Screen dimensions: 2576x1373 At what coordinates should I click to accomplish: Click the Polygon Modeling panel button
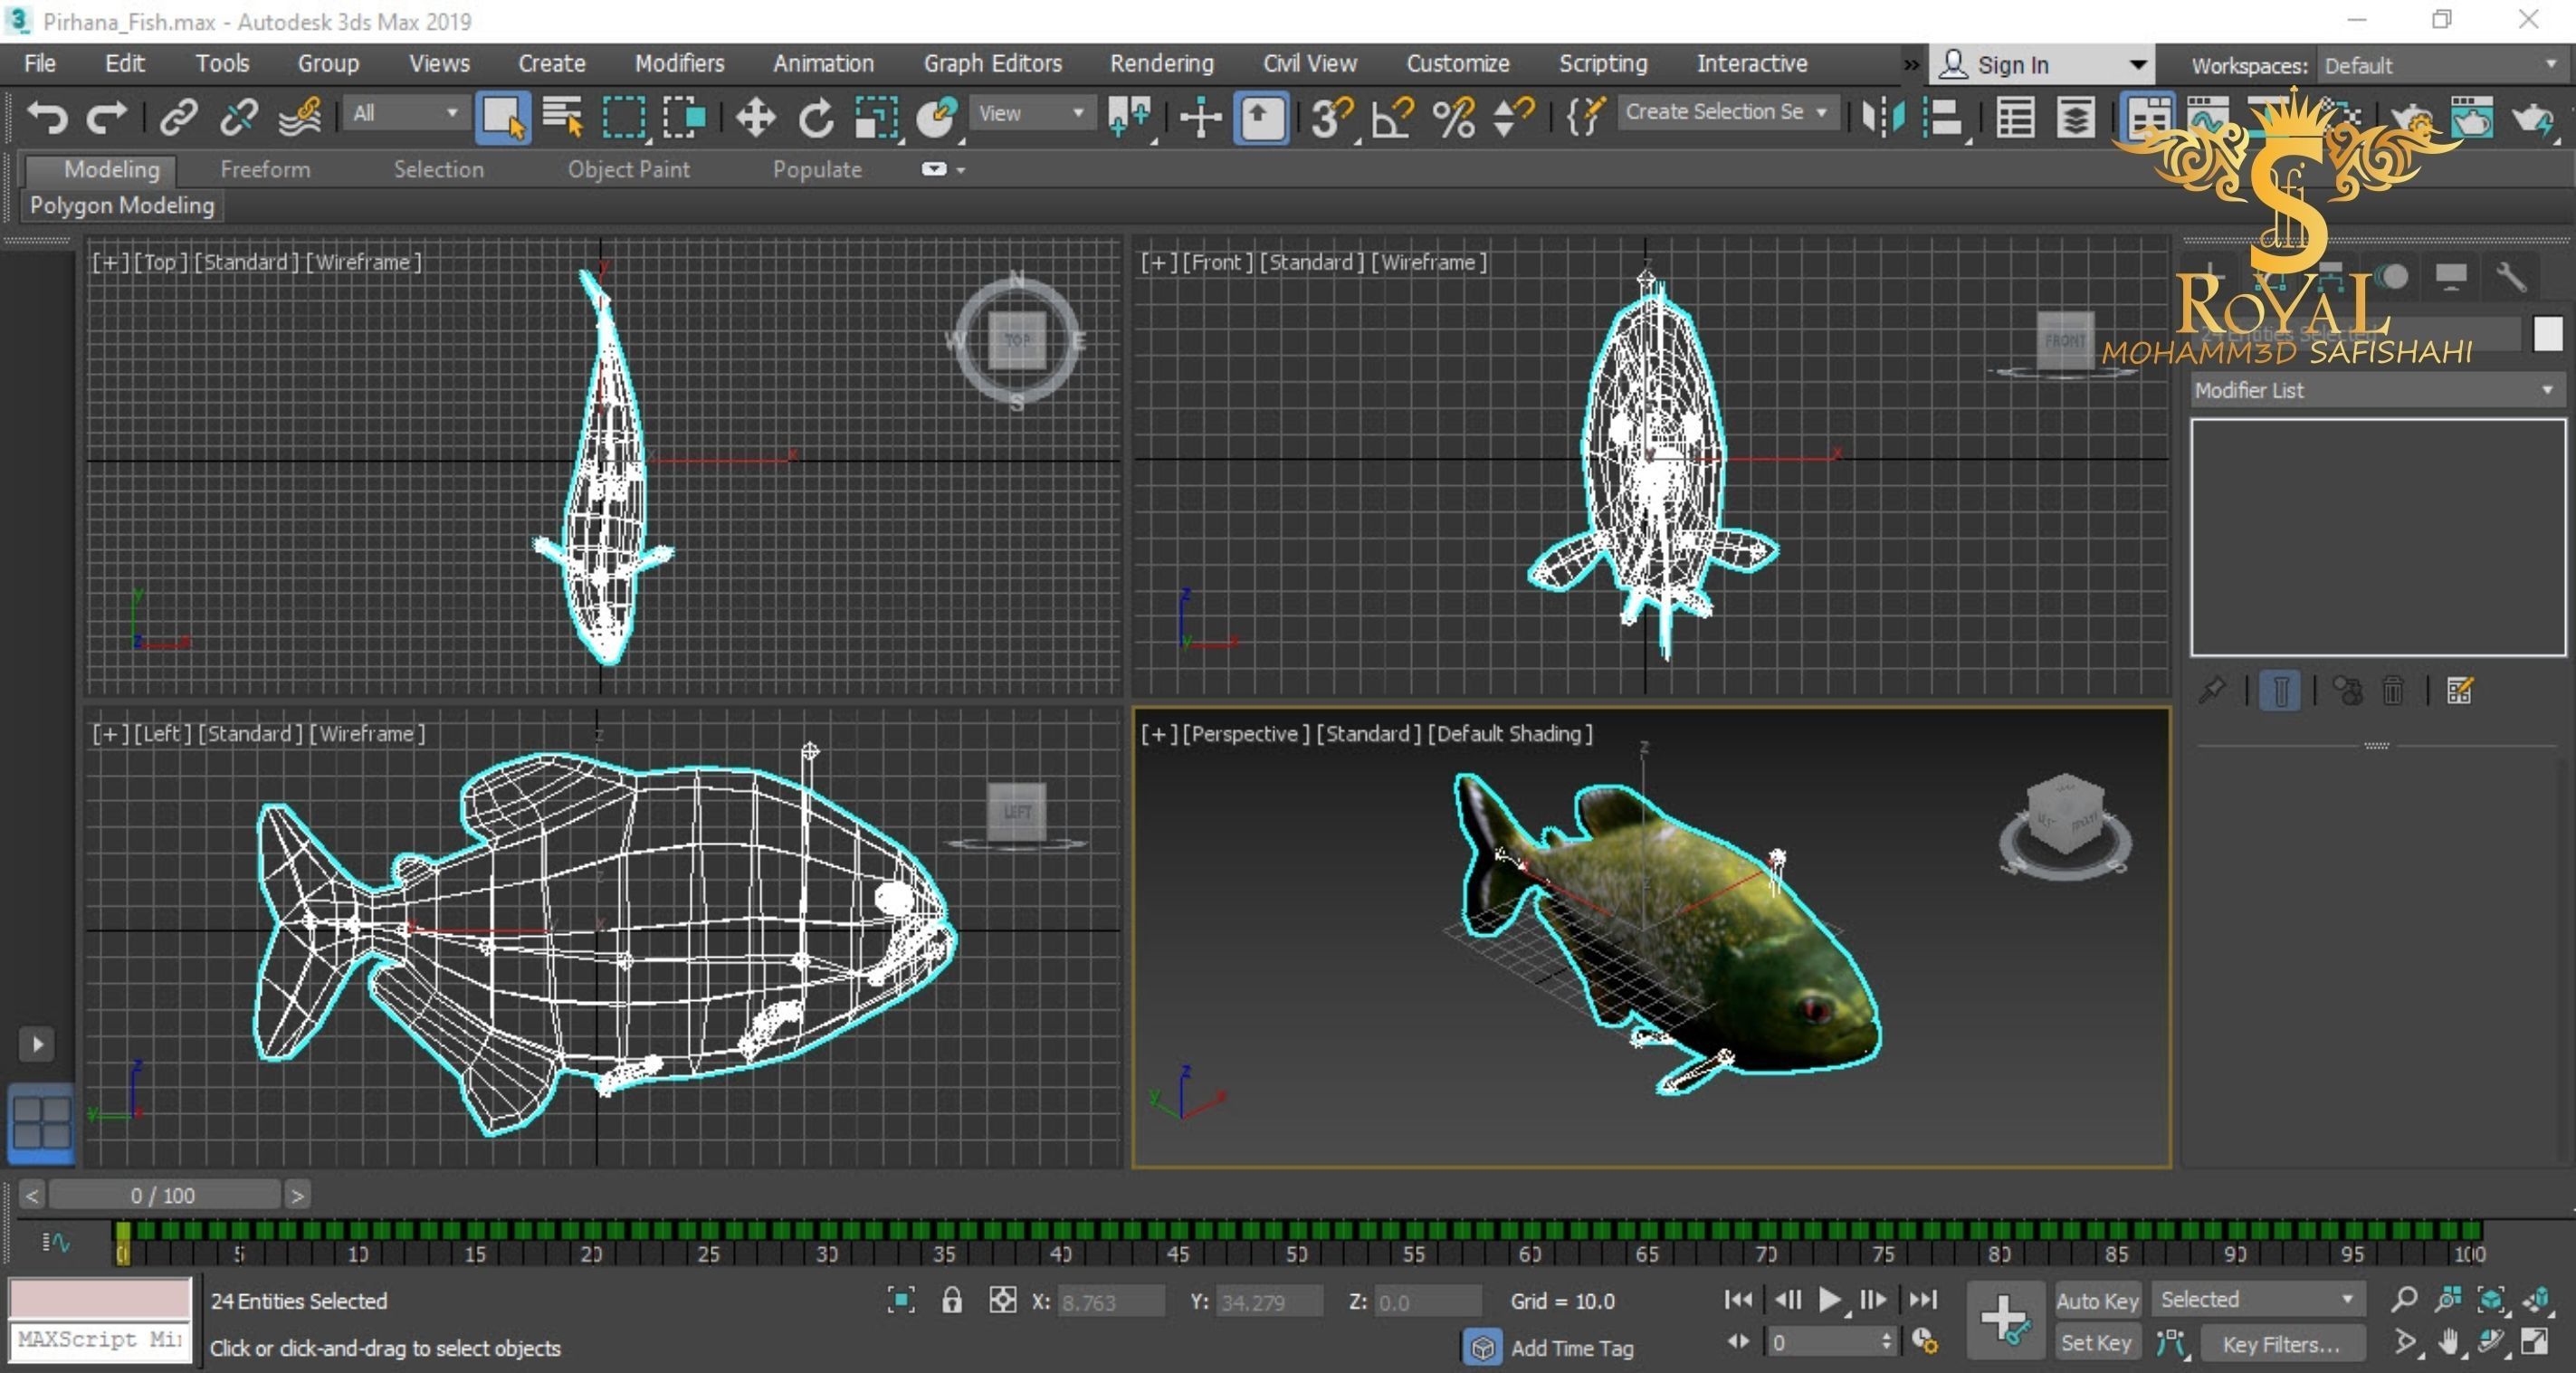pos(122,205)
